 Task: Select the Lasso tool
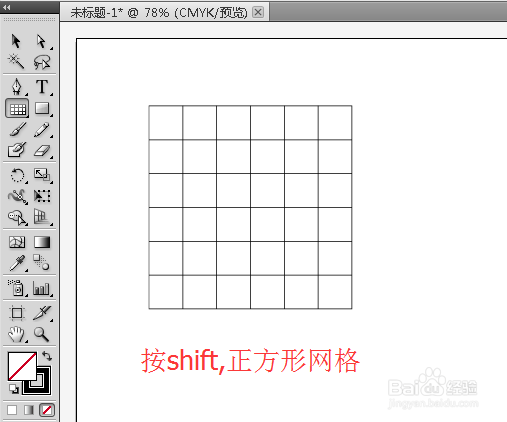pyautogui.click(x=42, y=62)
